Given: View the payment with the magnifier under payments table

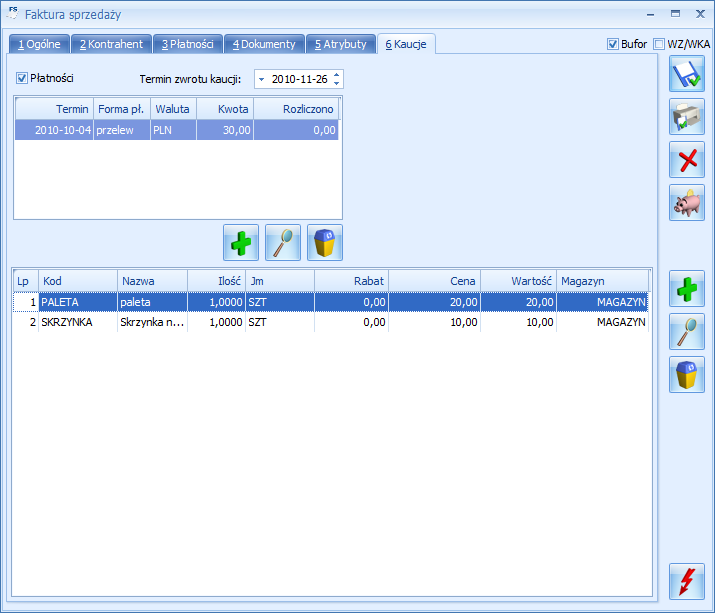Looking at the screenshot, I should coord(283,243).
